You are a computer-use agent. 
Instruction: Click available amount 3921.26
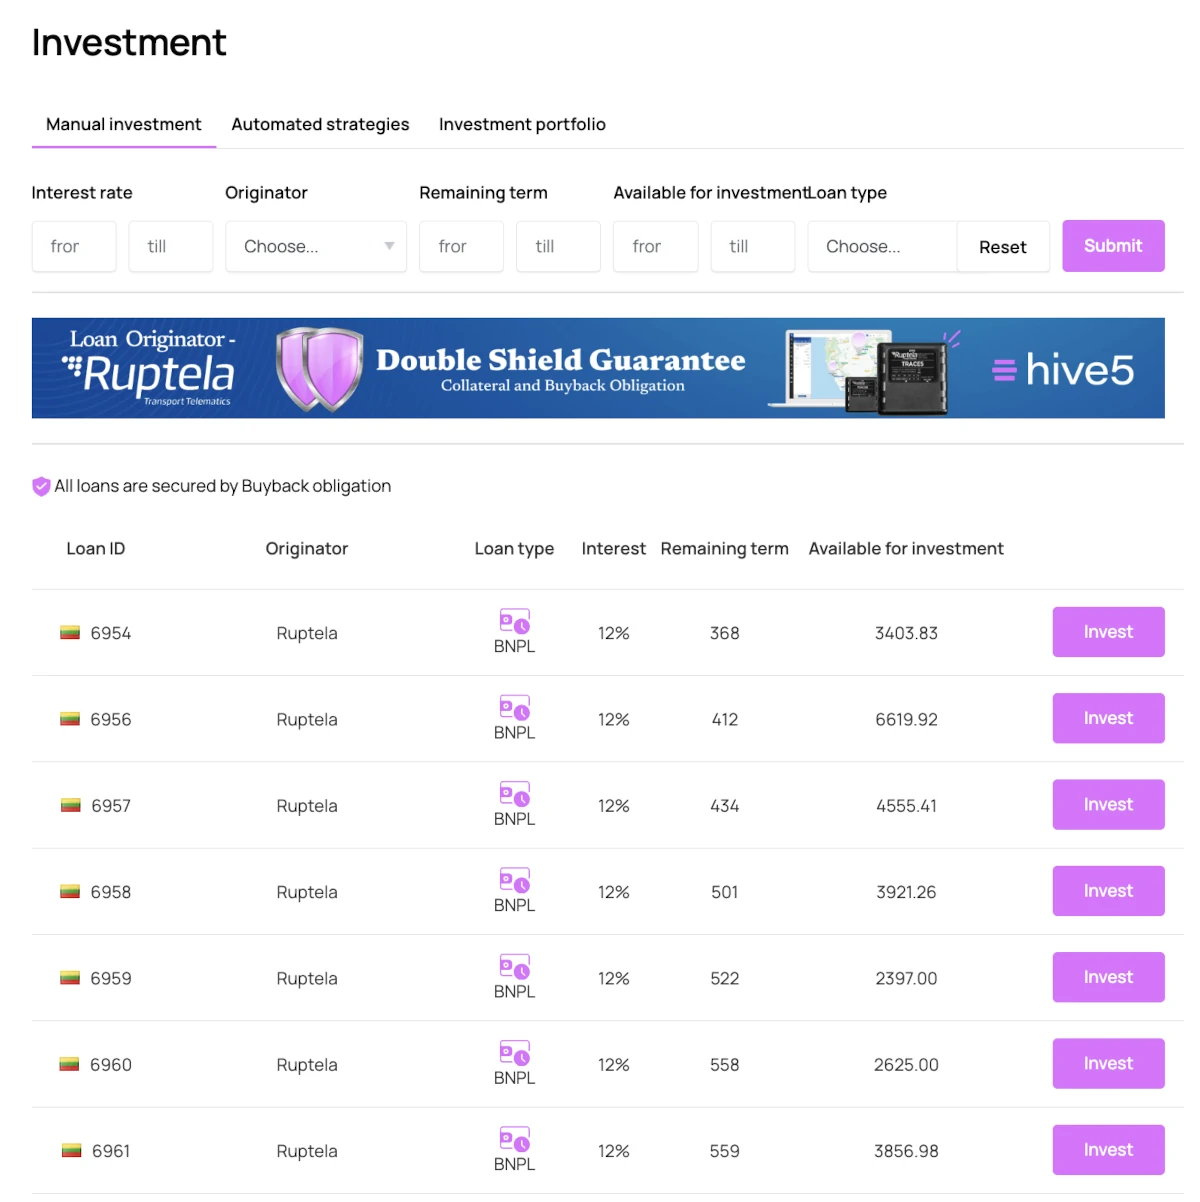click(x=906, y=892)
